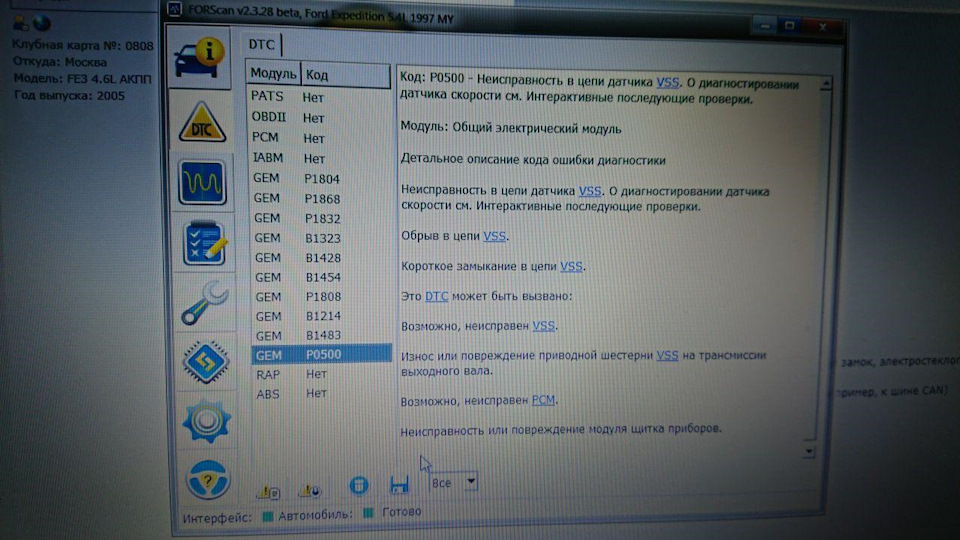
Task: Select the GEM B1323 row
Action: click(321, 238)
